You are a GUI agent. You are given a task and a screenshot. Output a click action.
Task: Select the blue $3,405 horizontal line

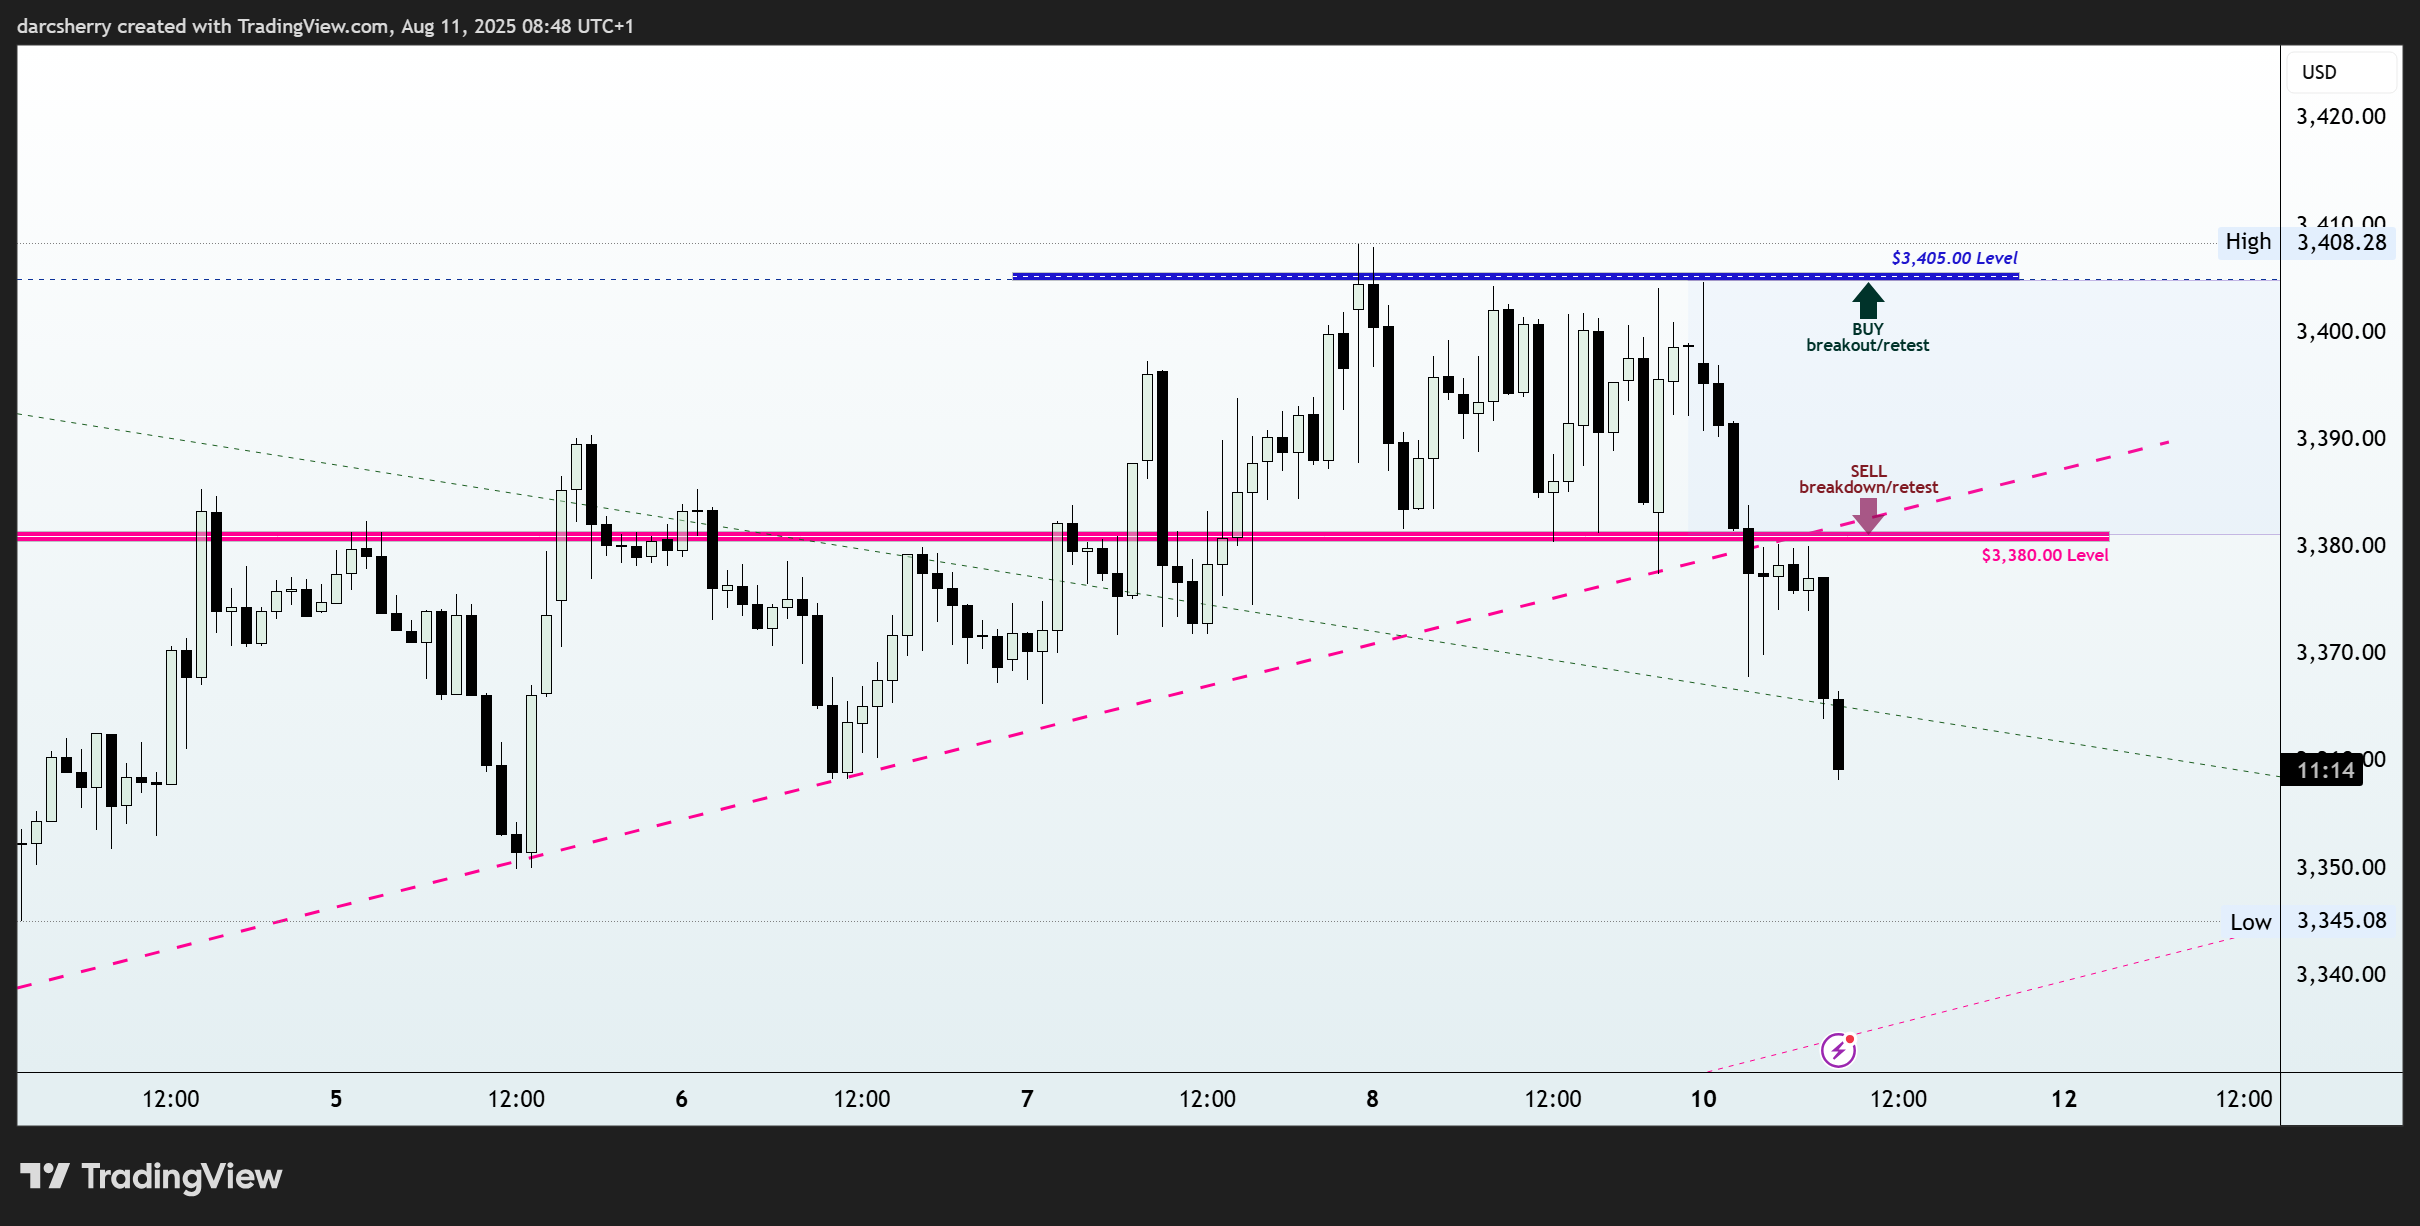[1515, 275]
